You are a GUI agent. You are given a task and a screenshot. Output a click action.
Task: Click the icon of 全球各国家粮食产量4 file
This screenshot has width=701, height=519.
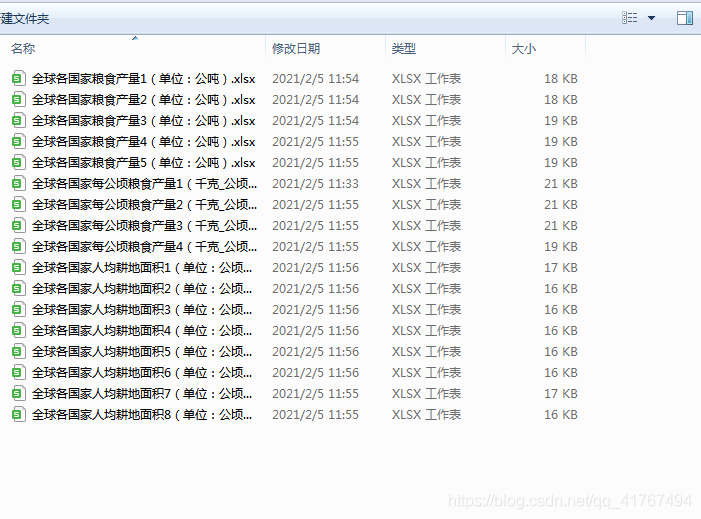(x=18, y=142)
